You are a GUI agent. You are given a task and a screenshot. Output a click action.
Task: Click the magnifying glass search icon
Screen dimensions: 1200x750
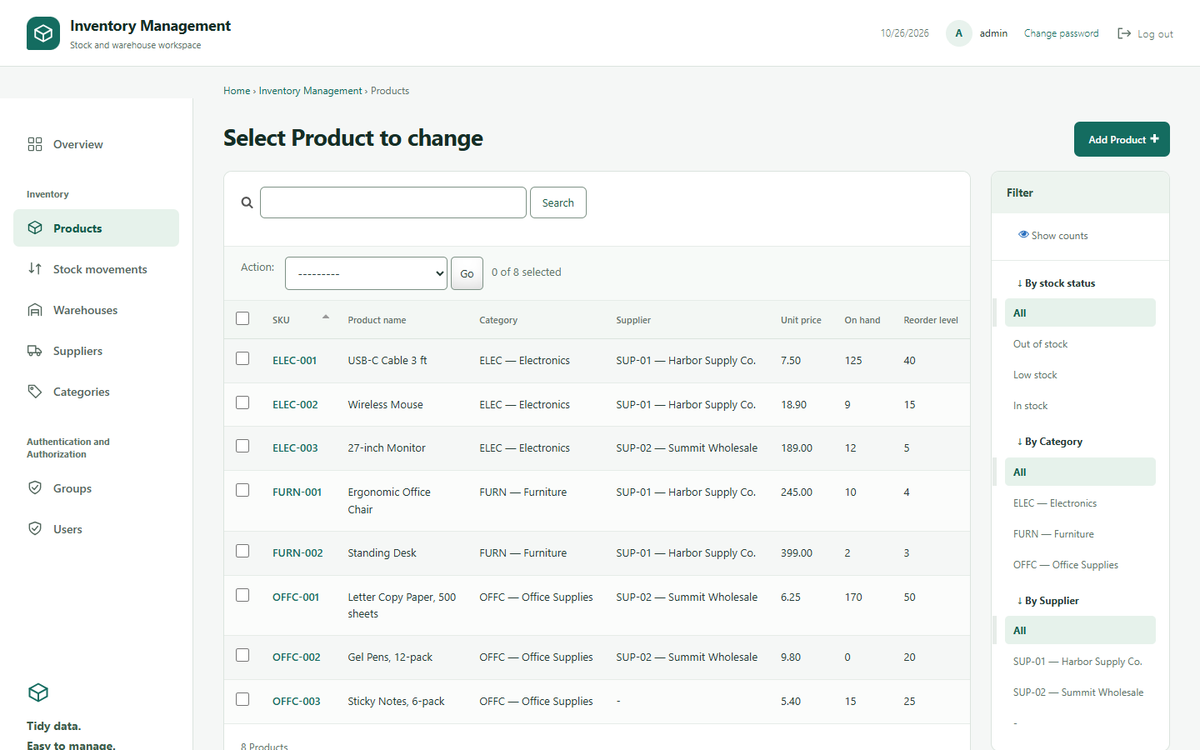pos(247,202)
